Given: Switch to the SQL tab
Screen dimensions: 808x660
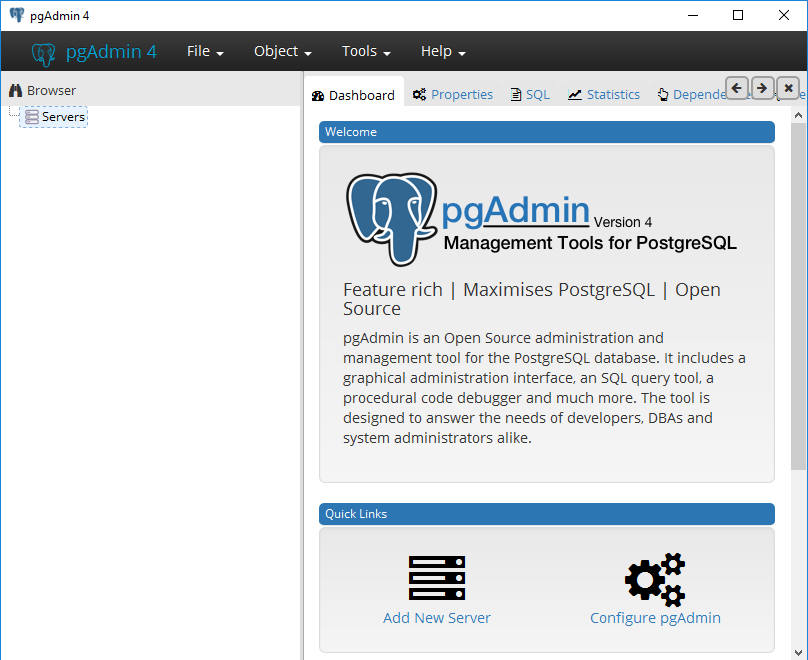Looking at the screenshot, I should click(530, 95).
